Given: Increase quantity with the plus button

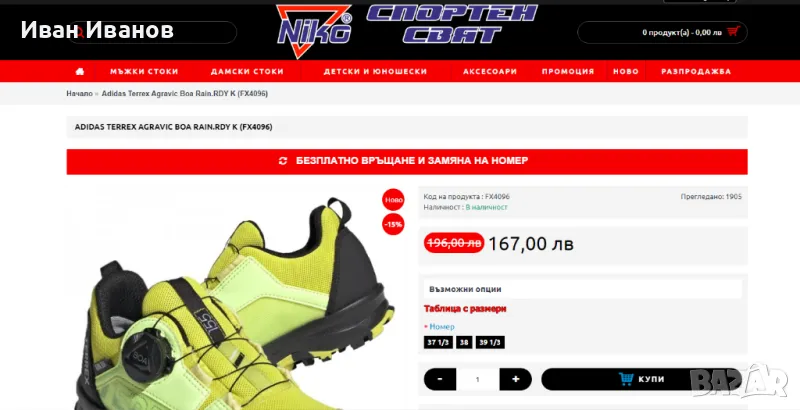Looking at the screenshot, I should pos(515,379).
